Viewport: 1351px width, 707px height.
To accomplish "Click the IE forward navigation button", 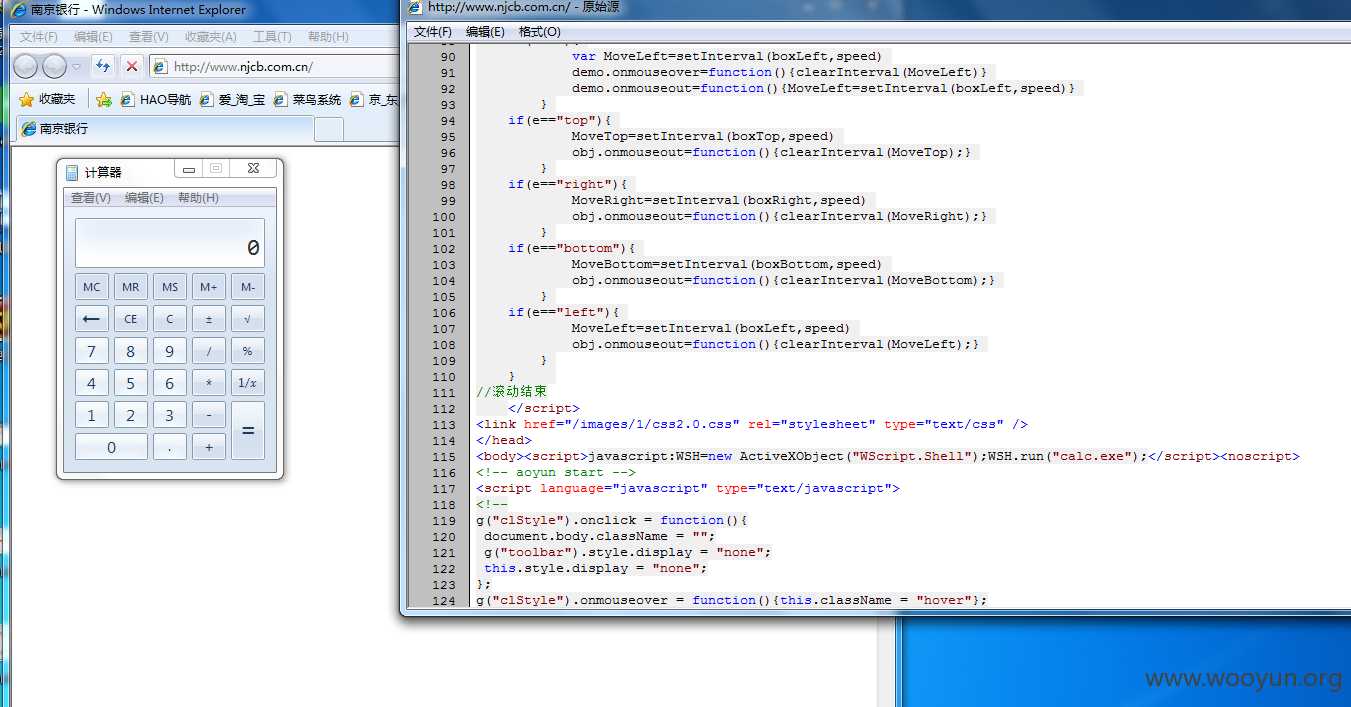I will [54, 67].
